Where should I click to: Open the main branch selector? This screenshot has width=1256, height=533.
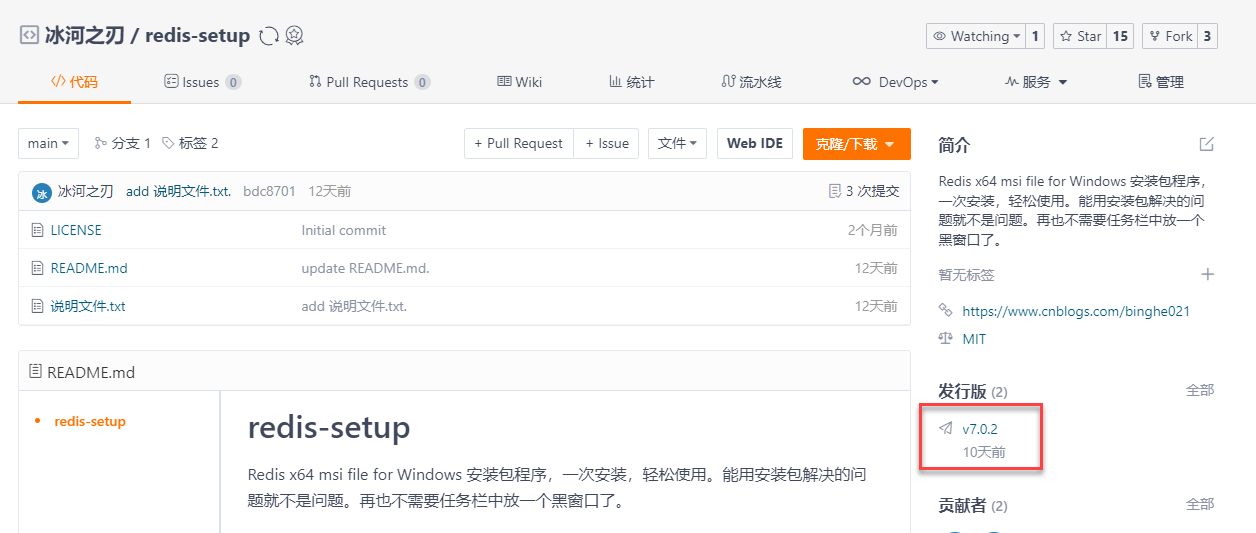(48, 143)
